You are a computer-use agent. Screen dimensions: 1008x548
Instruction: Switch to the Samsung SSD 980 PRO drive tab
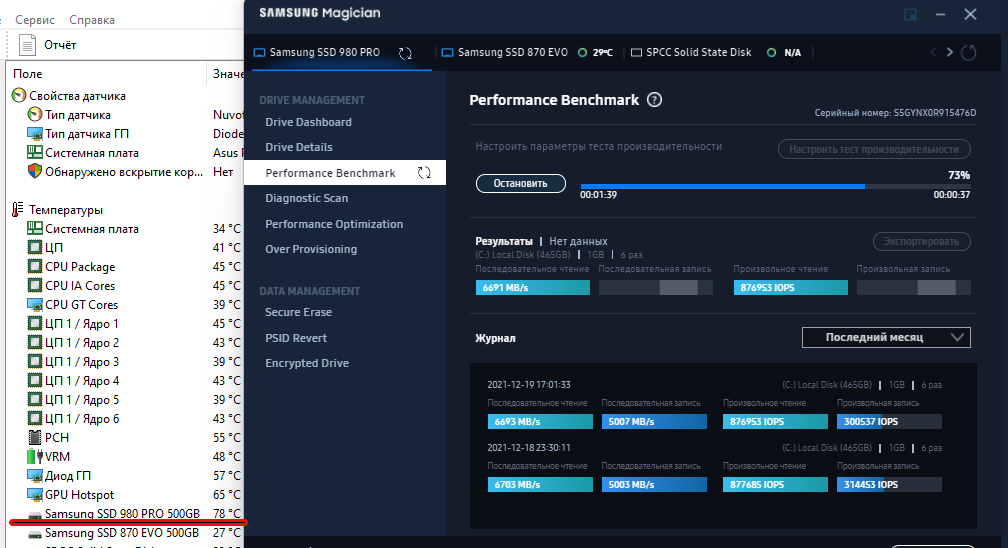pos(324,52)
